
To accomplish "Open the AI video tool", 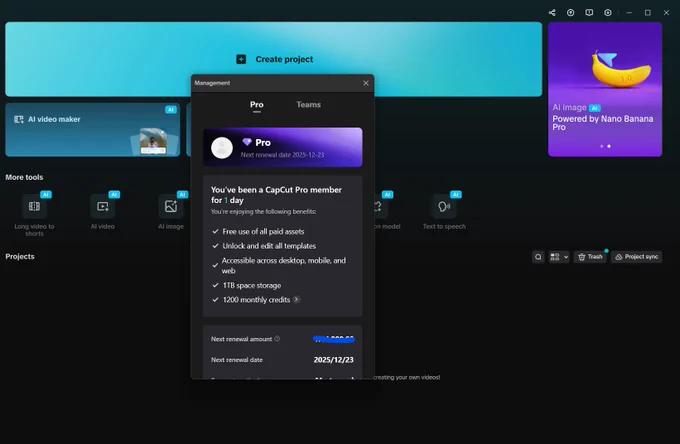I will point(103,212).
